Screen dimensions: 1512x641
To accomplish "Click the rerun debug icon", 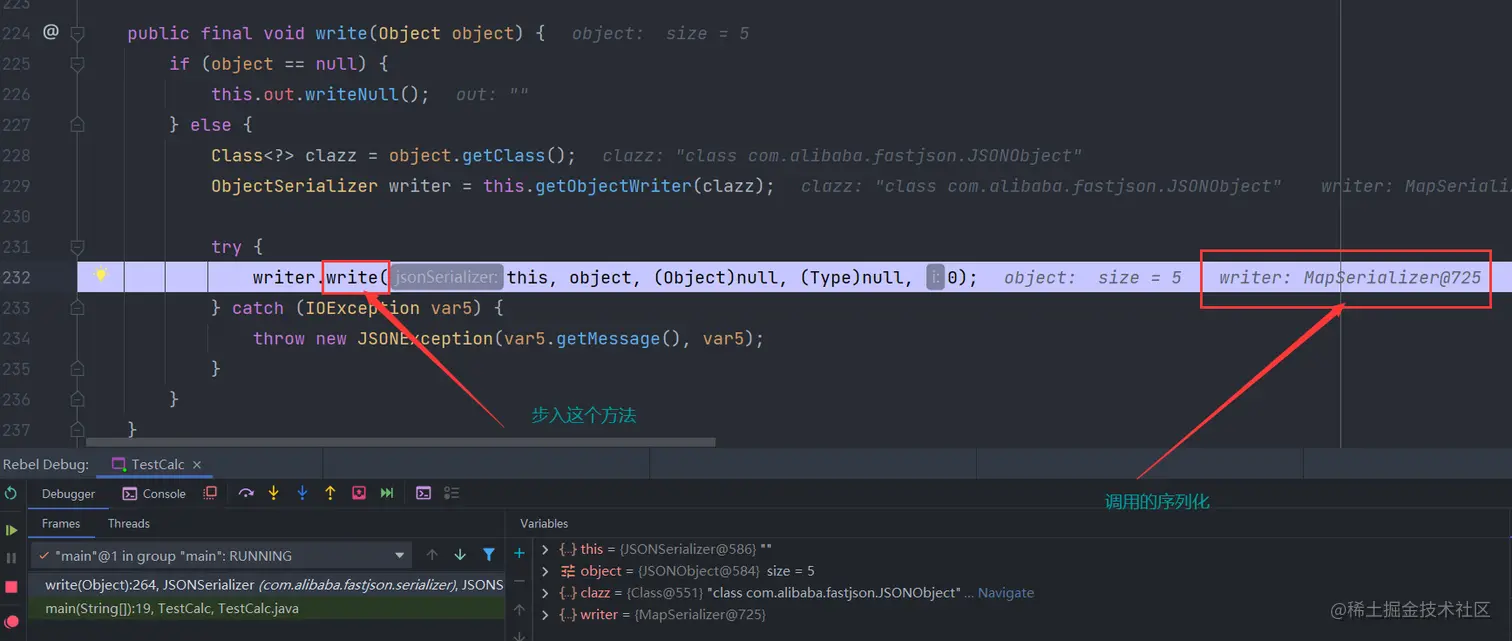I will click(11, 493).
